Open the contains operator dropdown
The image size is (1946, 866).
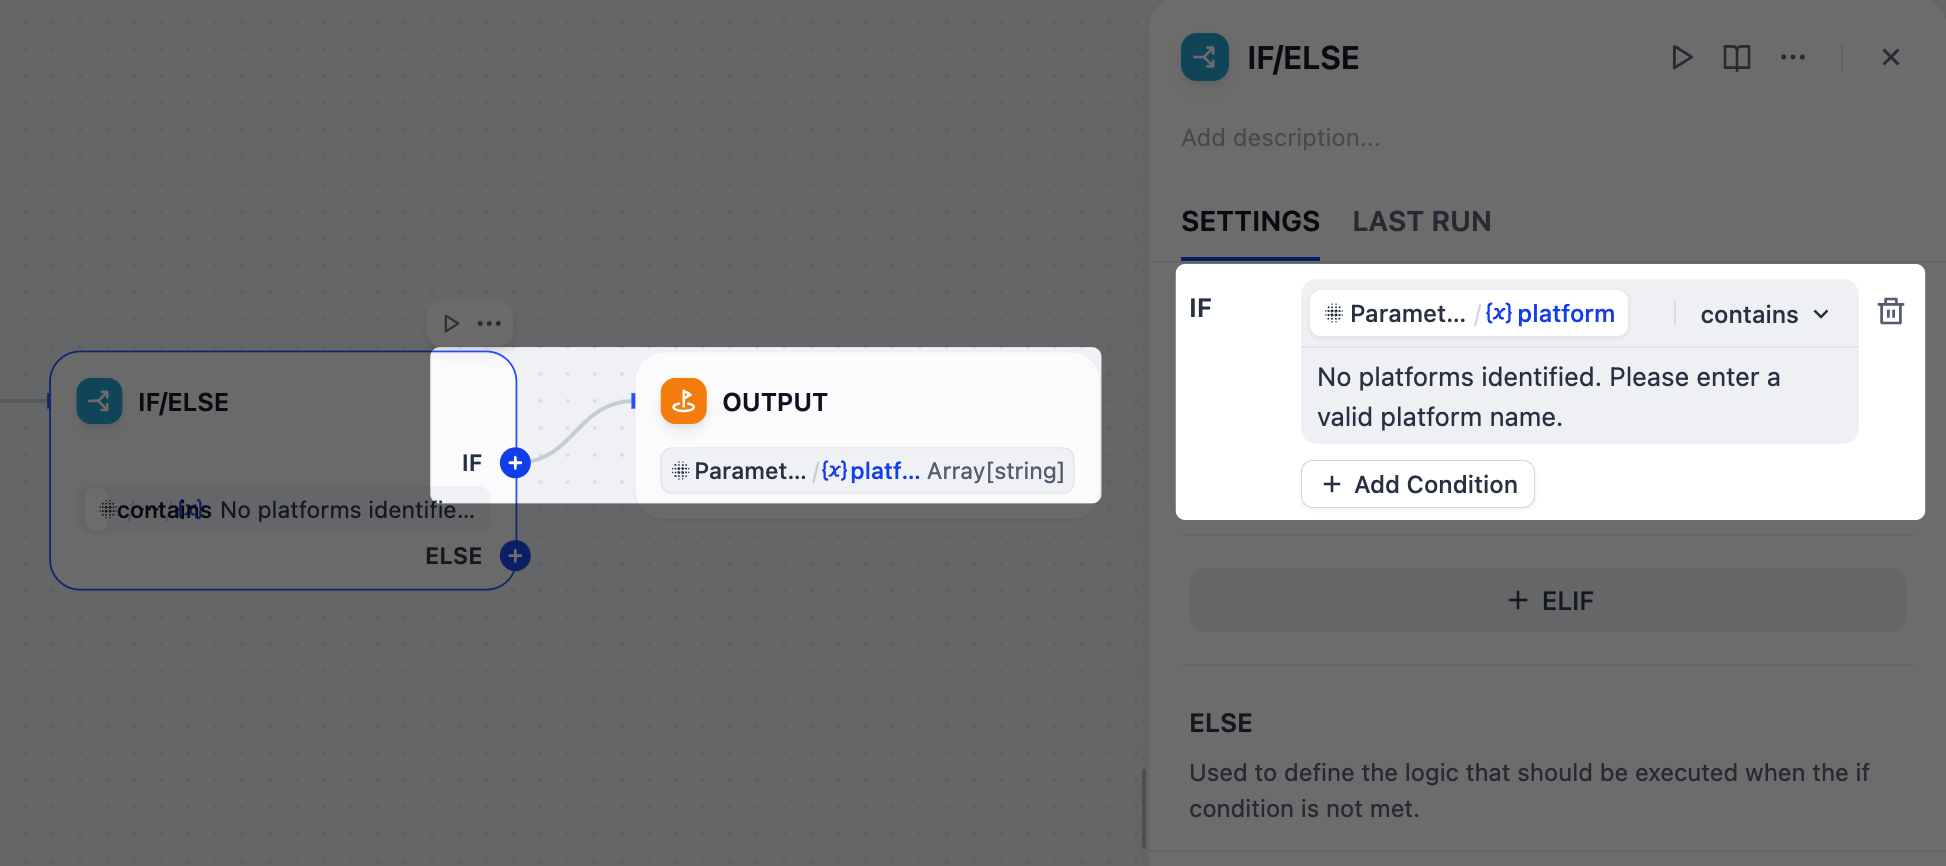click(1764, 314)
